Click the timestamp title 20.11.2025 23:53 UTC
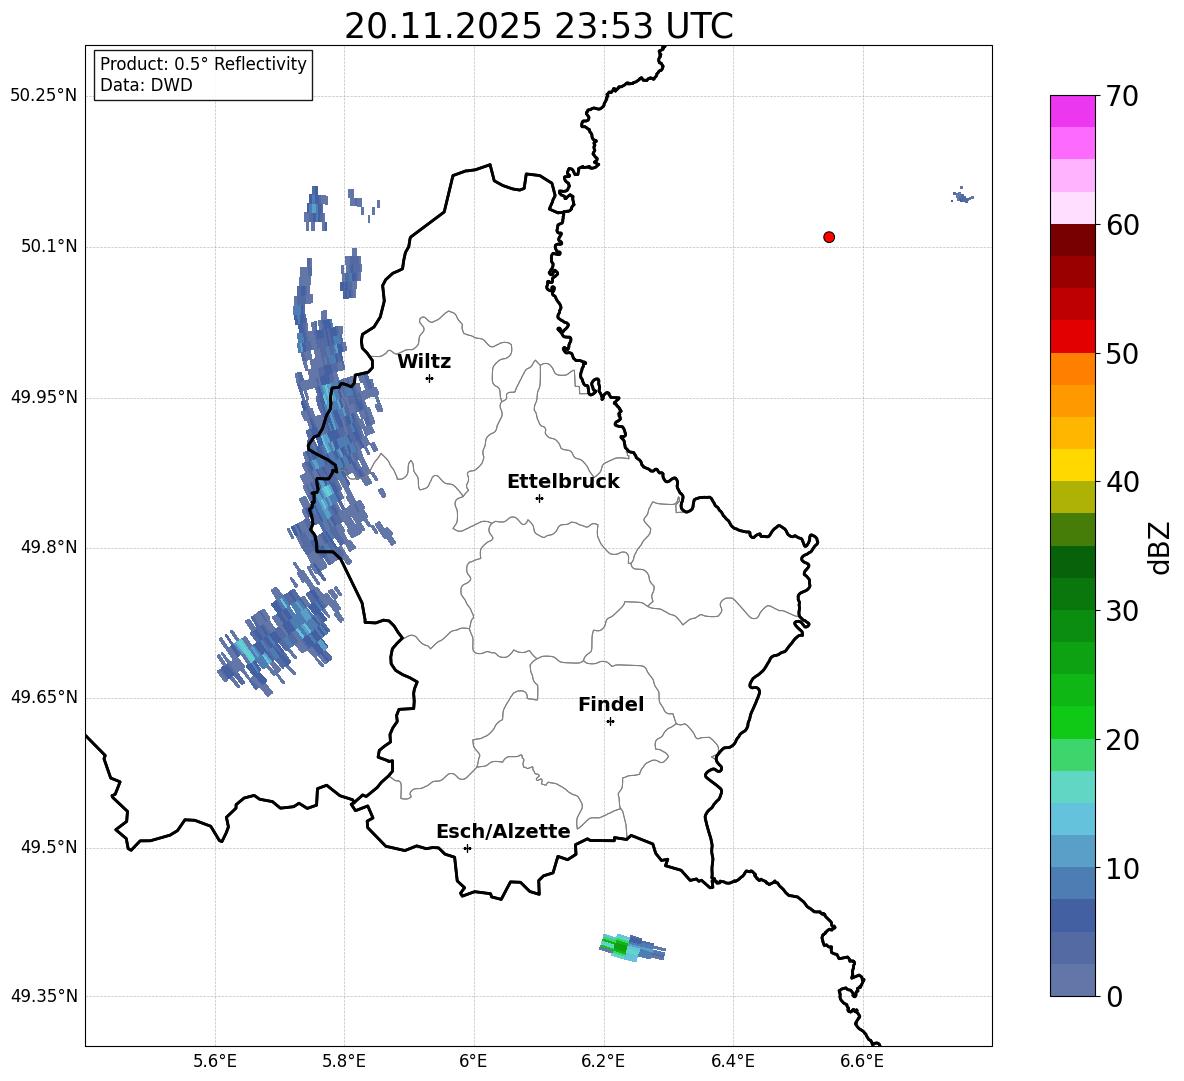Image resolution: width=1184 pixels, height=1081 pixels. coord(539,26)
